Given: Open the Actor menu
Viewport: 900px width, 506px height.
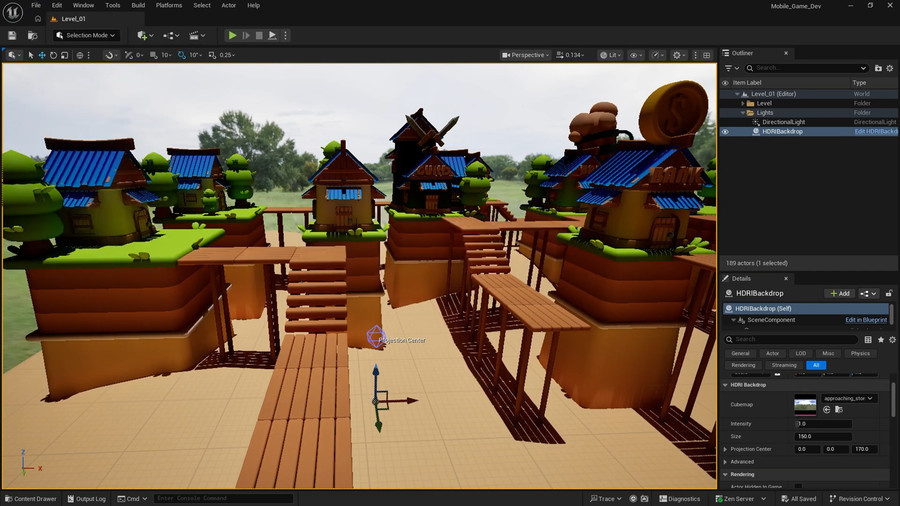Looking at the screenshot, I should pyautogui.click(x=228, y=5).
